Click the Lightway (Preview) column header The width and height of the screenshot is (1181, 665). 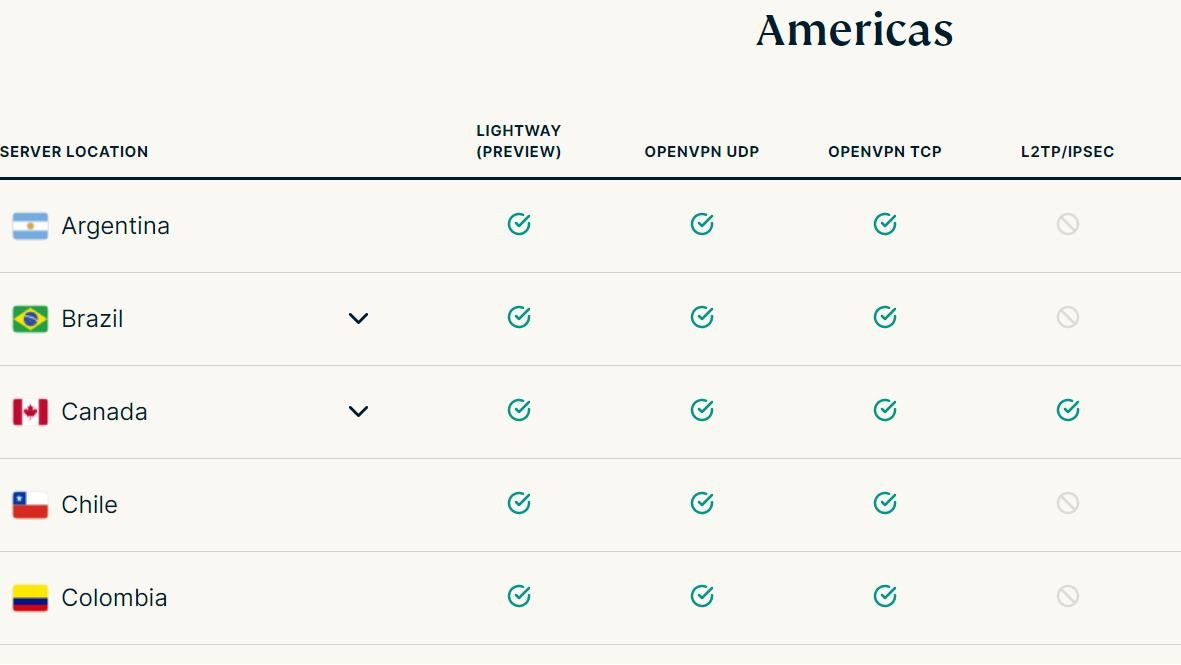coord(518,141)
